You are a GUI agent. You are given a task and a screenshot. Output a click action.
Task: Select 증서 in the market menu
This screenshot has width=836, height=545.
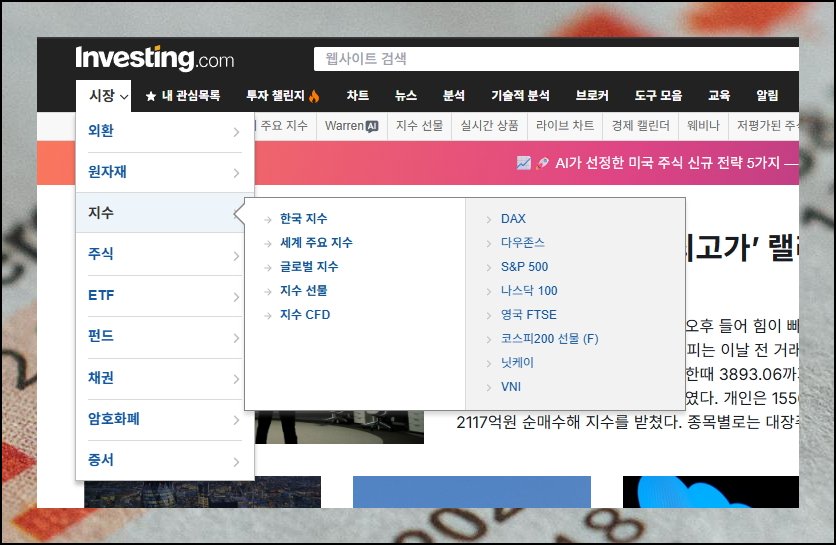pyautogui.click(x=101, y=460)
